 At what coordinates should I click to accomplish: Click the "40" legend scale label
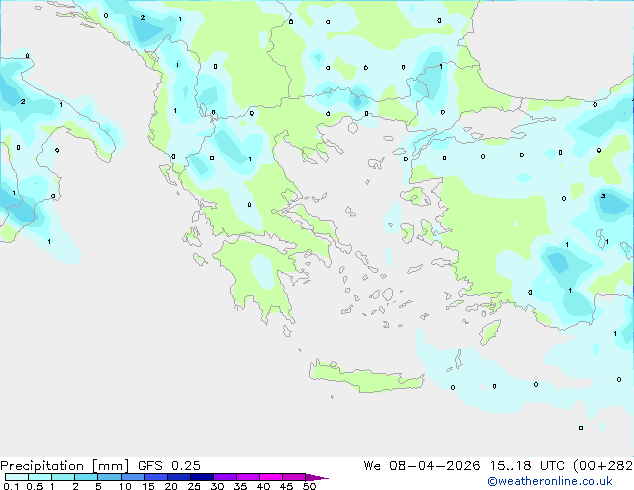[263, 486]
